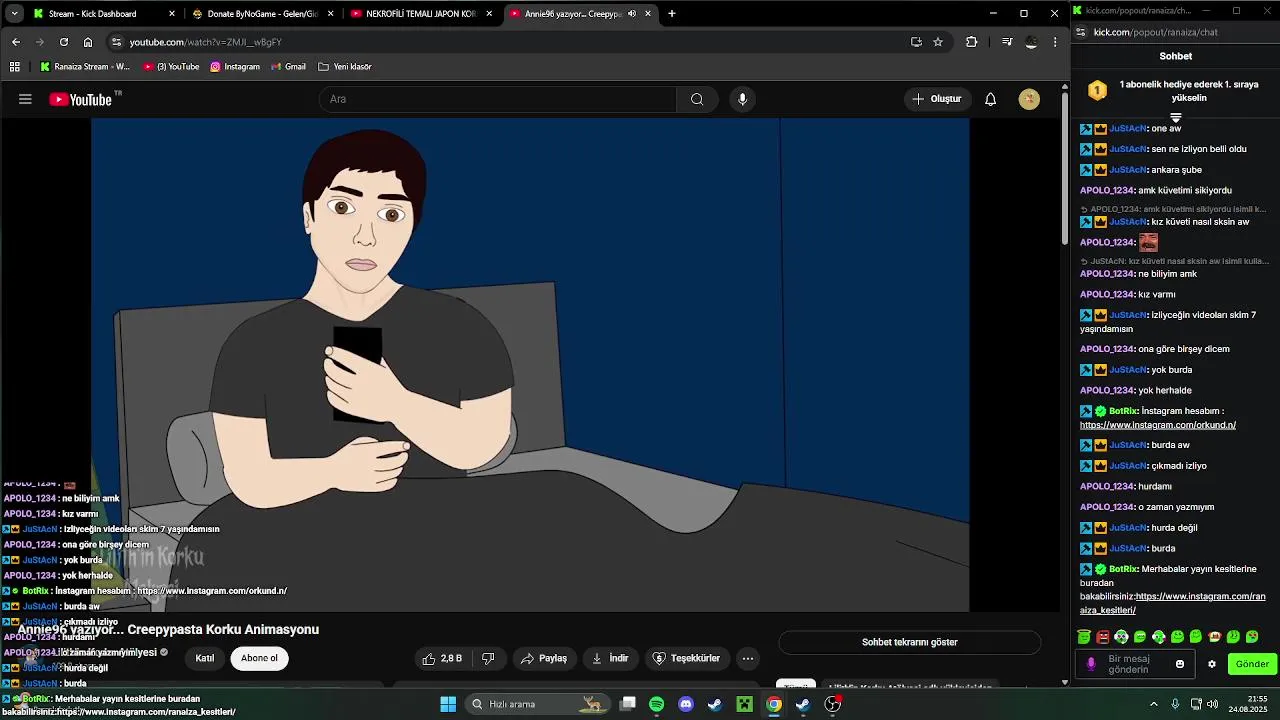
Task: Collapse the gift leaderboard banner in chat
Action: (x=1176, y=118)
